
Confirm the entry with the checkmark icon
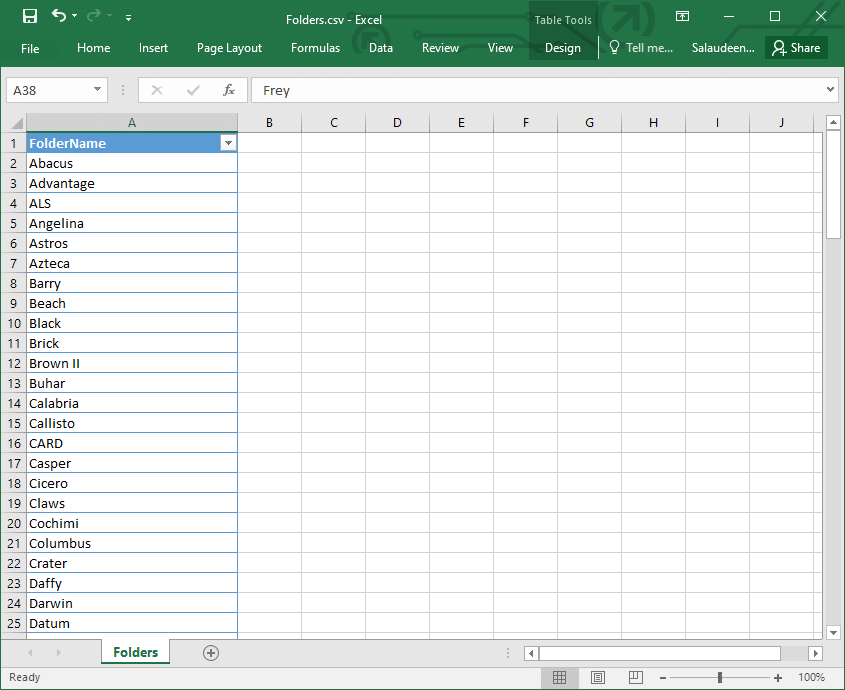193,90
